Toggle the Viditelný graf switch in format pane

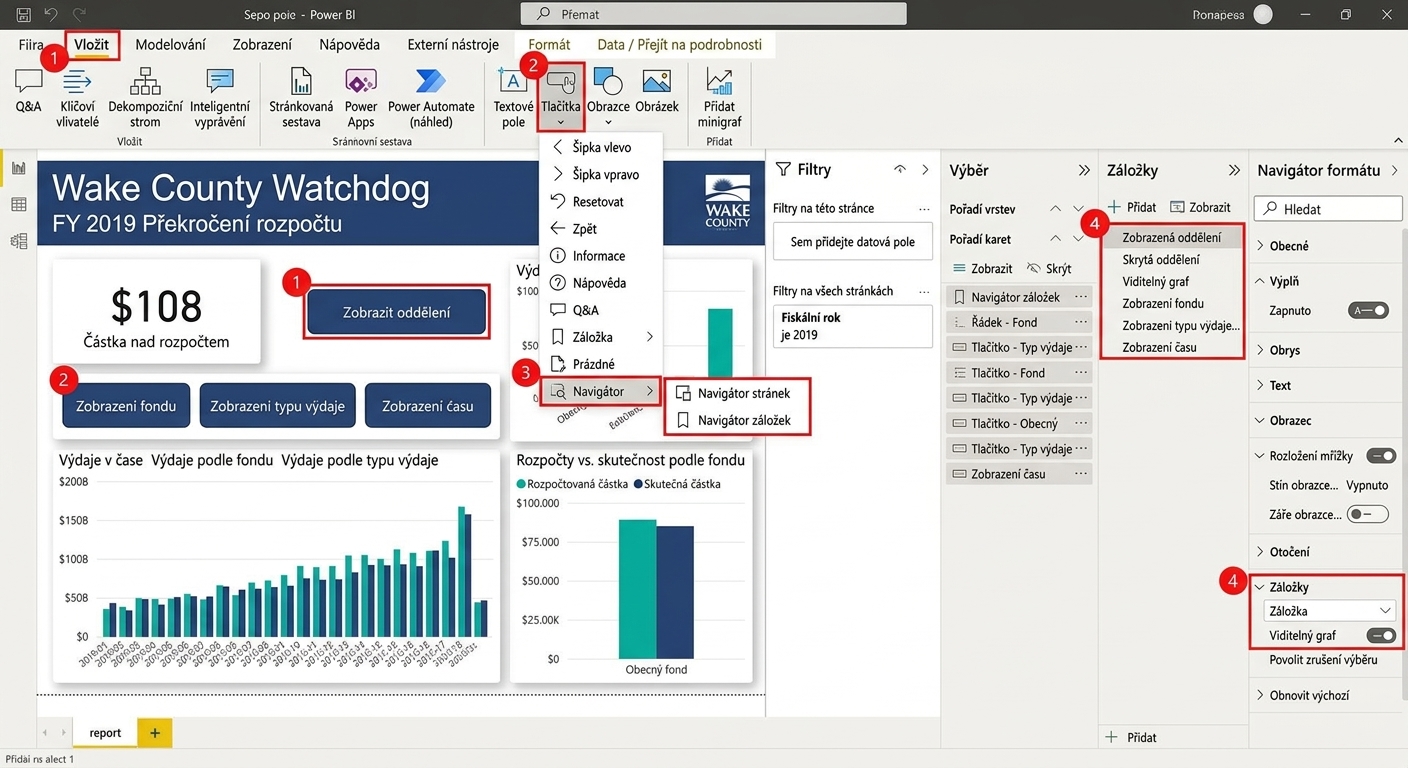coord(1381,635)
